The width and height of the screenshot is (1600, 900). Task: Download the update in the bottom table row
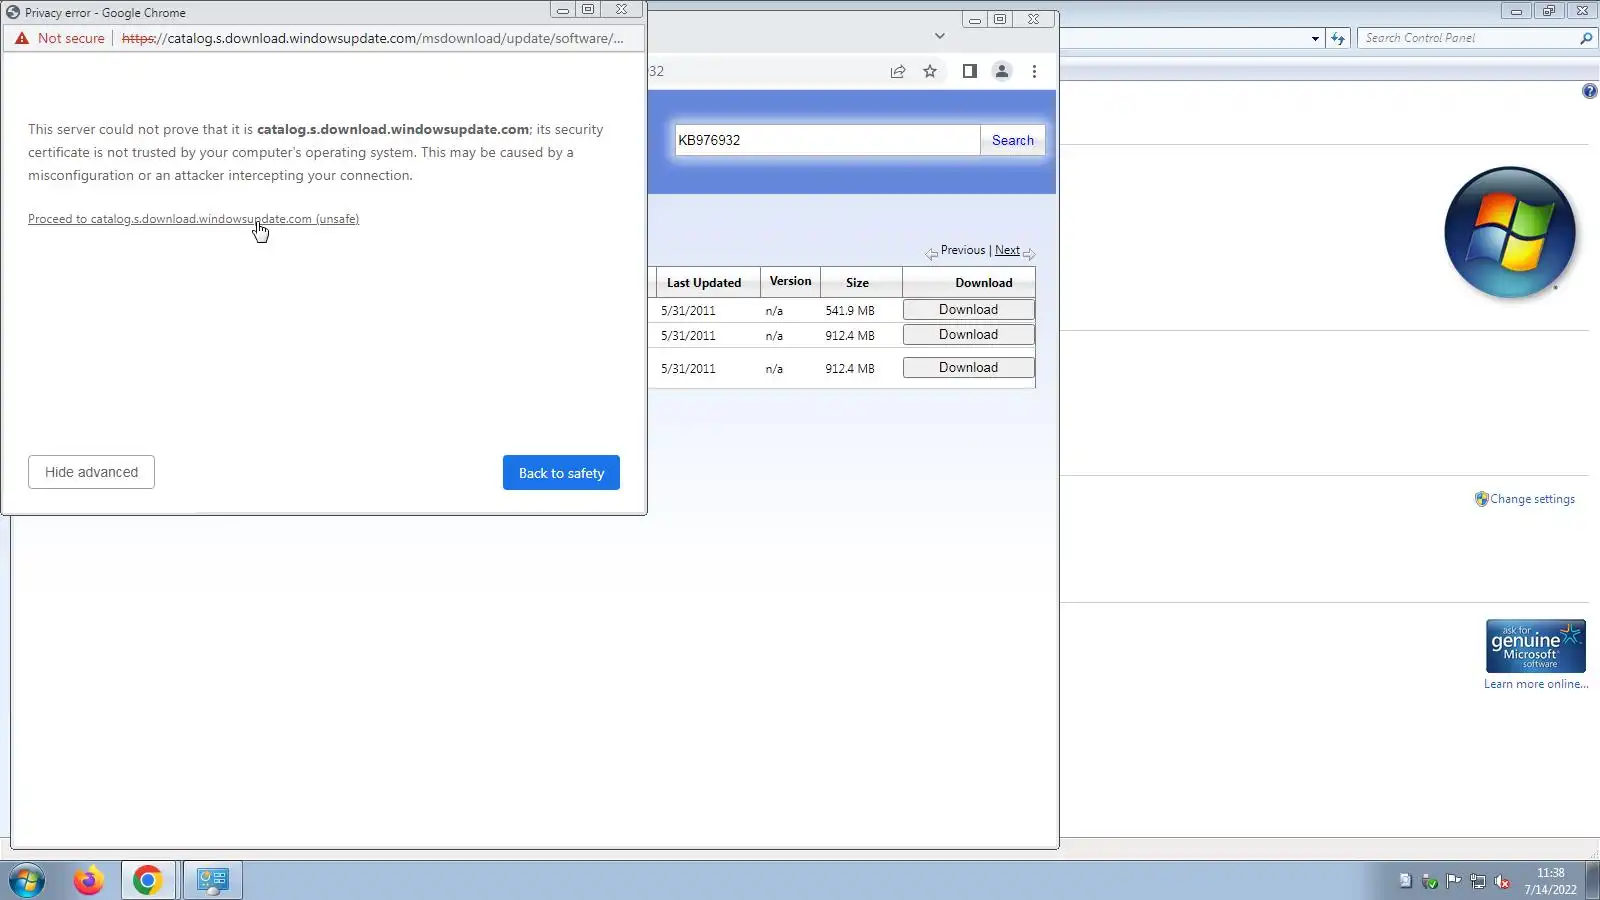tap(968, 368)
